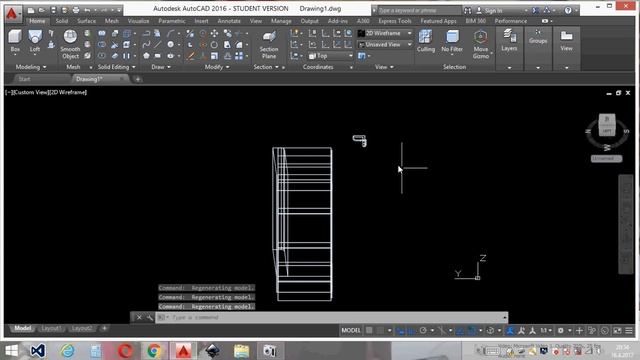
Task: Click the wrench customize icon on command line
Action: [x=149, y=317]
